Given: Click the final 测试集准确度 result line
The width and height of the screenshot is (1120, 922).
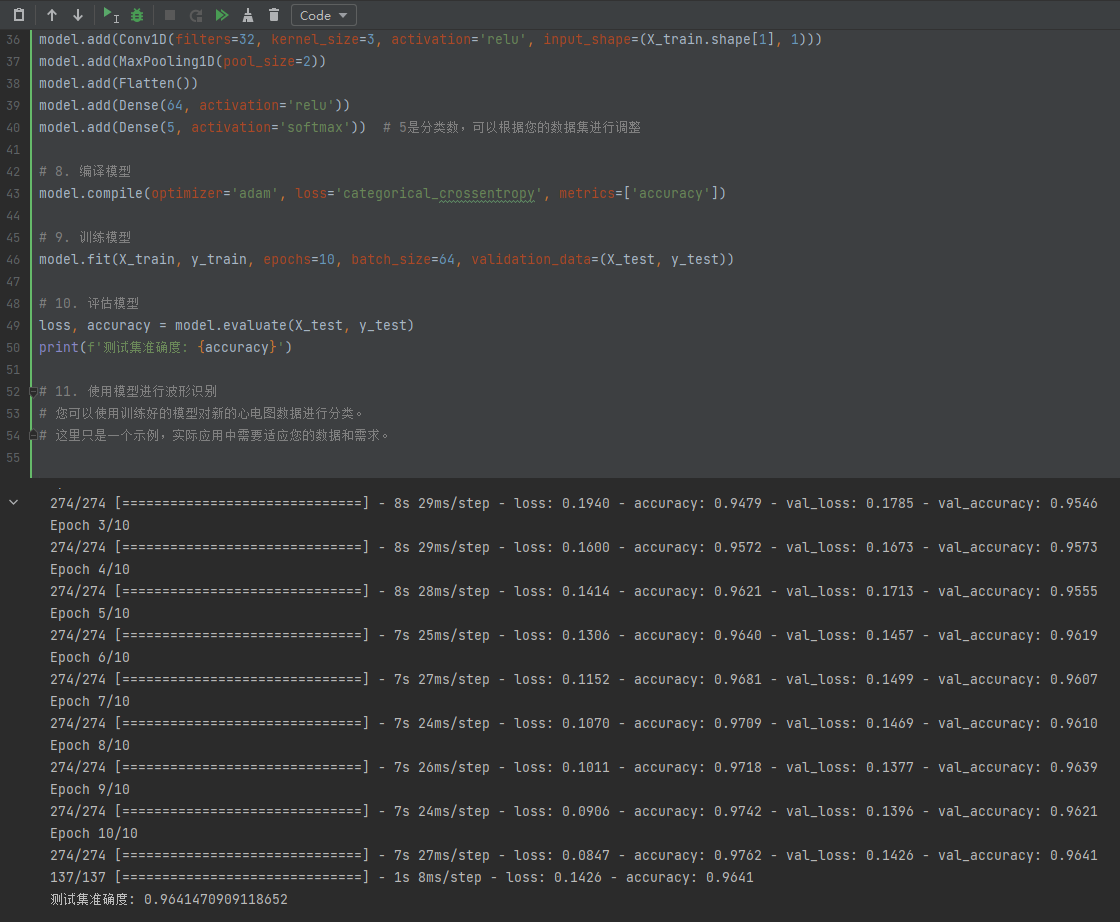Looking at the screenshot, I should click(x=168, y=899).
